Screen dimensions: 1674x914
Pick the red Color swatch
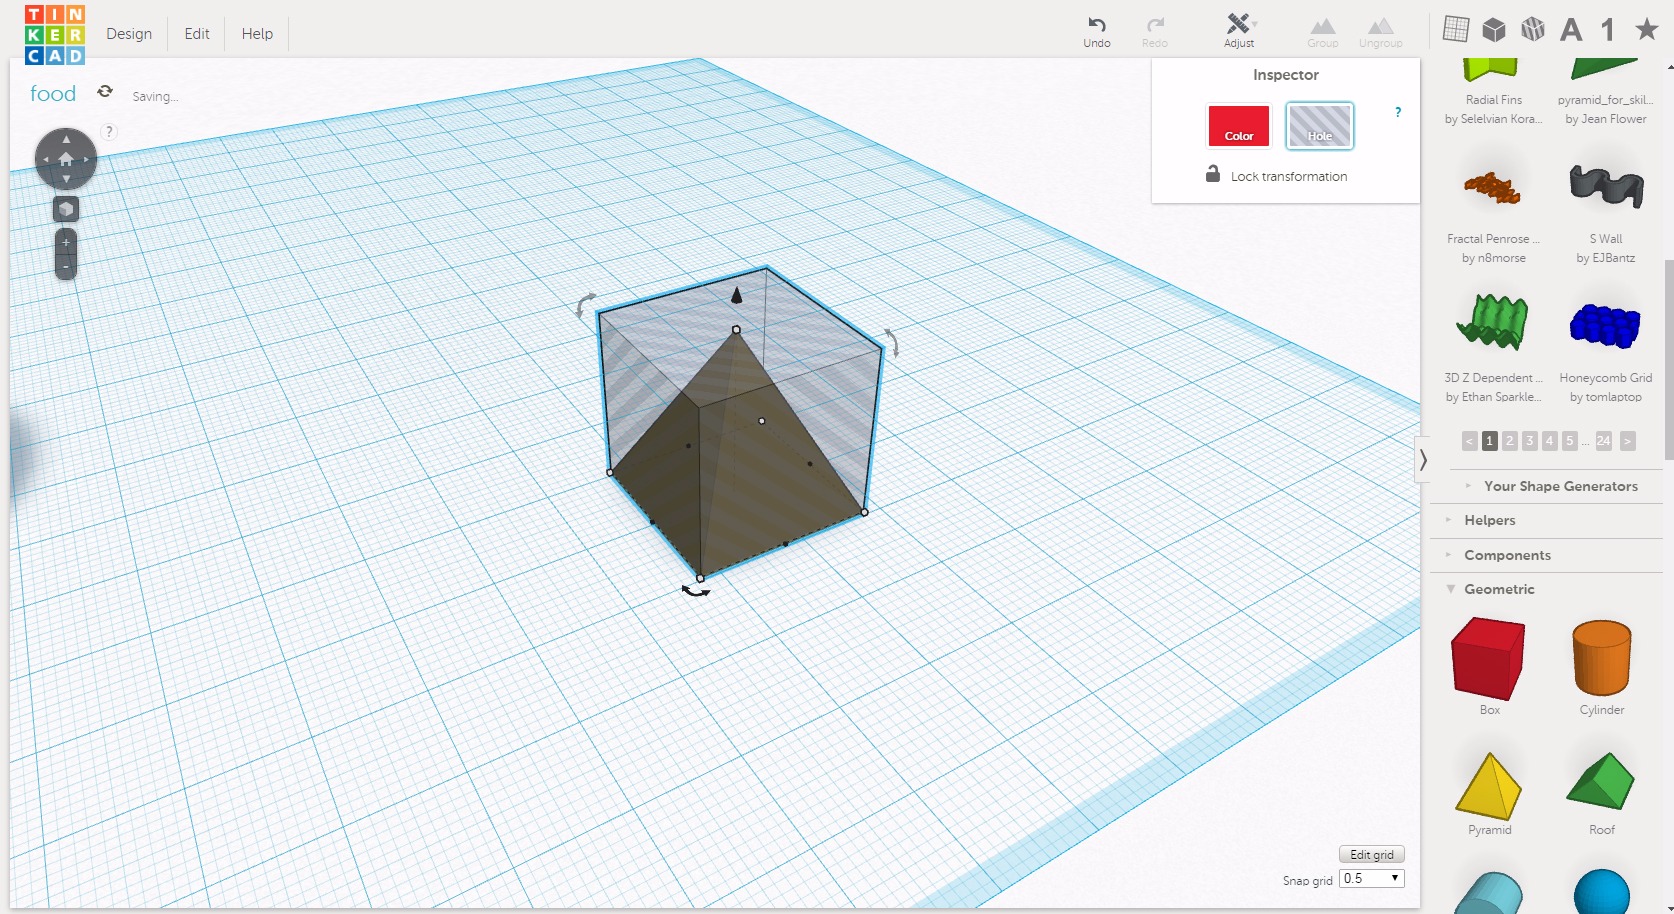tap(1238, 126)
